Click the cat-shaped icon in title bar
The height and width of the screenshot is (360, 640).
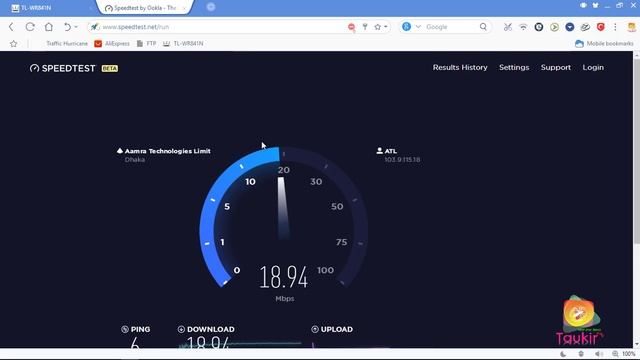coord(583,6)
